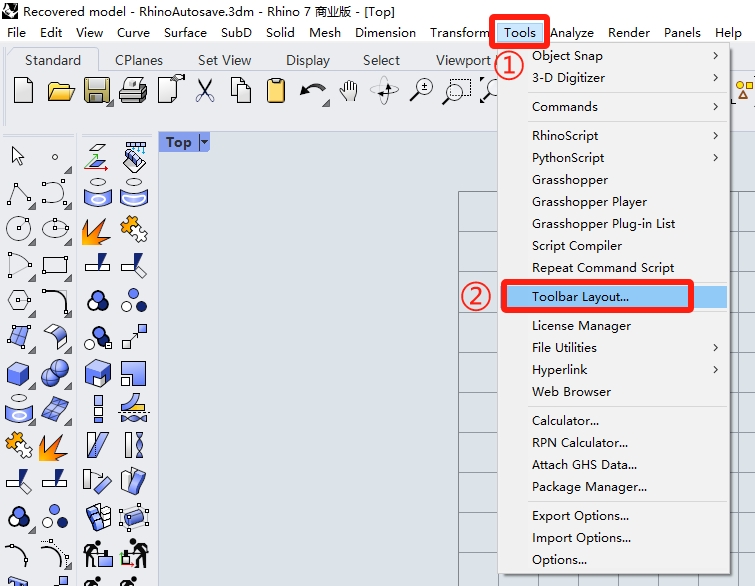Image resolution: width=755 pixels, height=586 pixels.
Task: Select the Arc tool
Action: [x=20, y=265]
